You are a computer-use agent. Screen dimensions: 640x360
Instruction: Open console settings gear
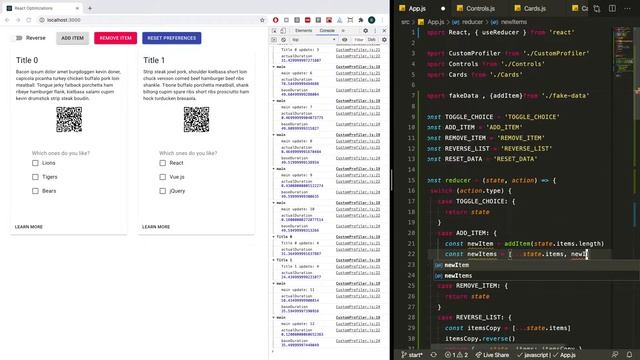[x=384, y=40]
